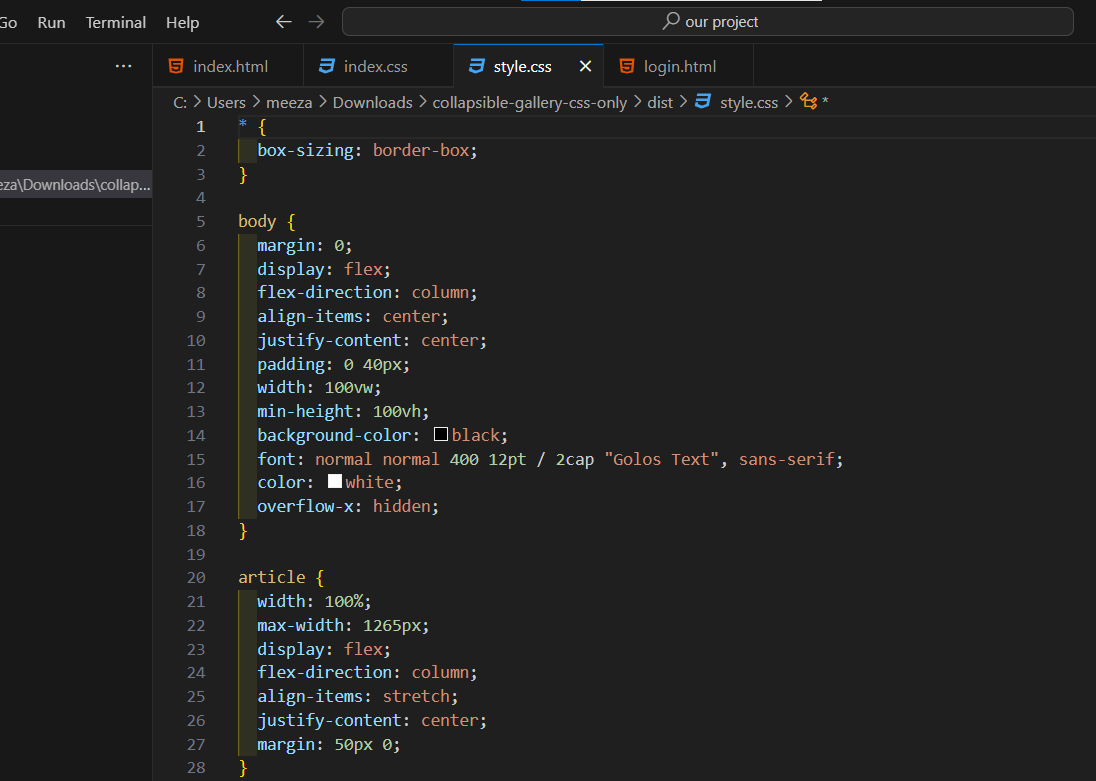
Task: Open the Terminal menu
Action: tap(115, 21)
